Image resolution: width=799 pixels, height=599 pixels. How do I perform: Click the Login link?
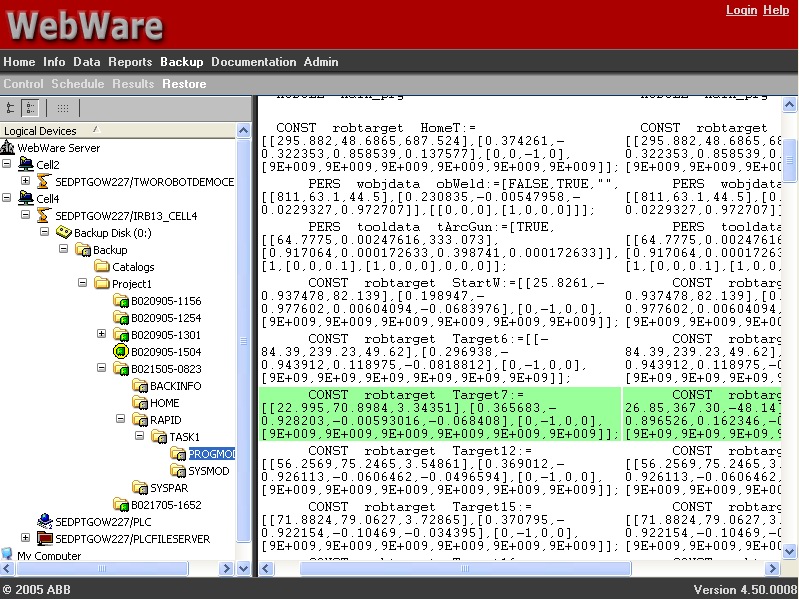(x=741, y=10)
